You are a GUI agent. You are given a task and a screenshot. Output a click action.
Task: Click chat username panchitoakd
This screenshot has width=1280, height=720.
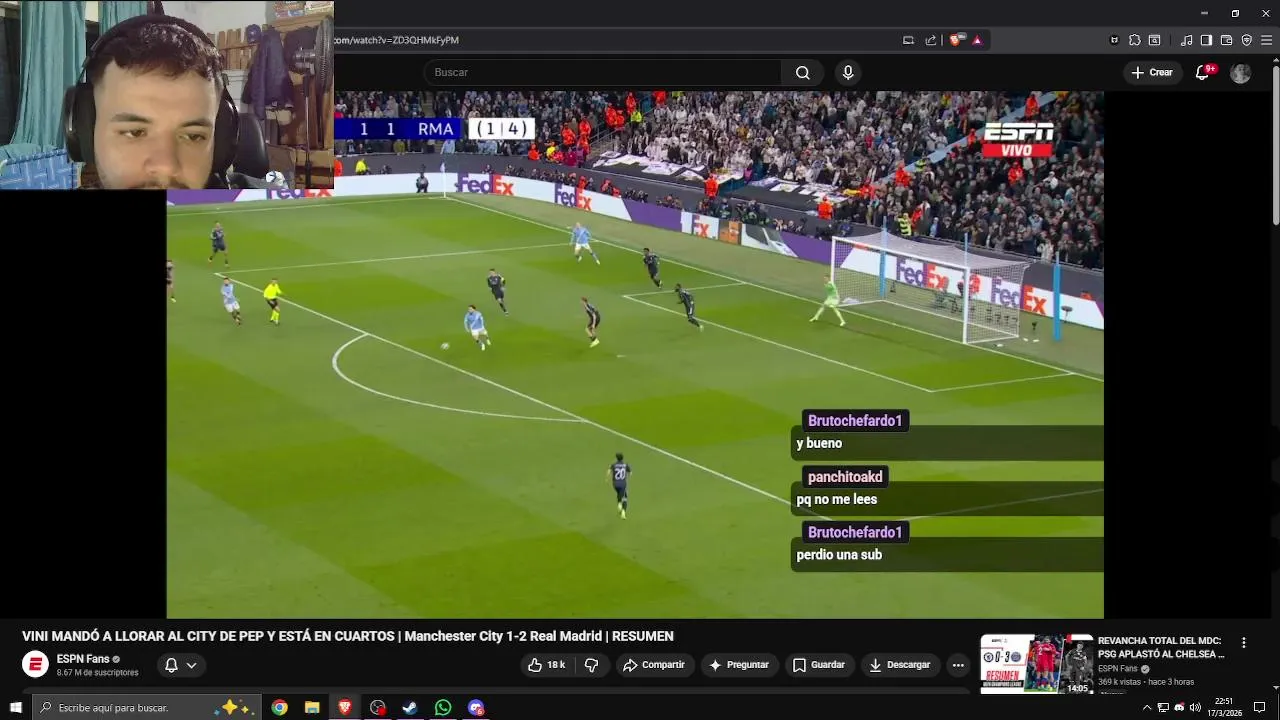(845, 477)
